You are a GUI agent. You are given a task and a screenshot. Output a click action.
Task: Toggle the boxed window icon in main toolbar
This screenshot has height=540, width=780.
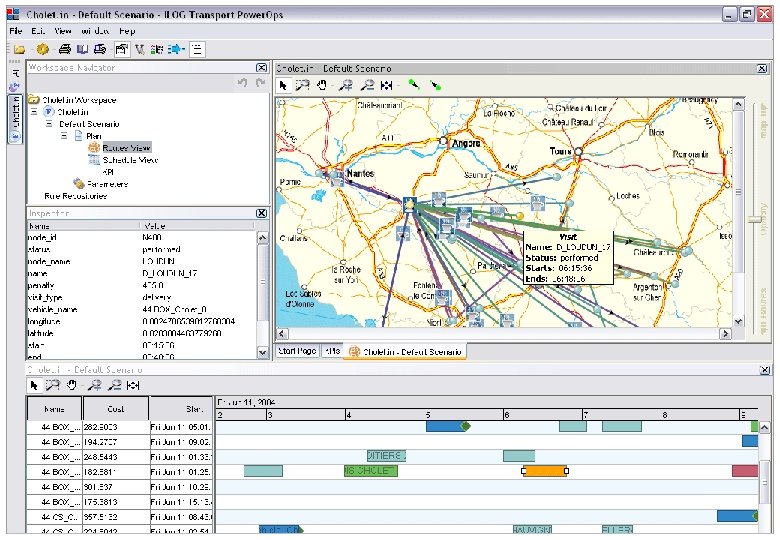[122, 49]
